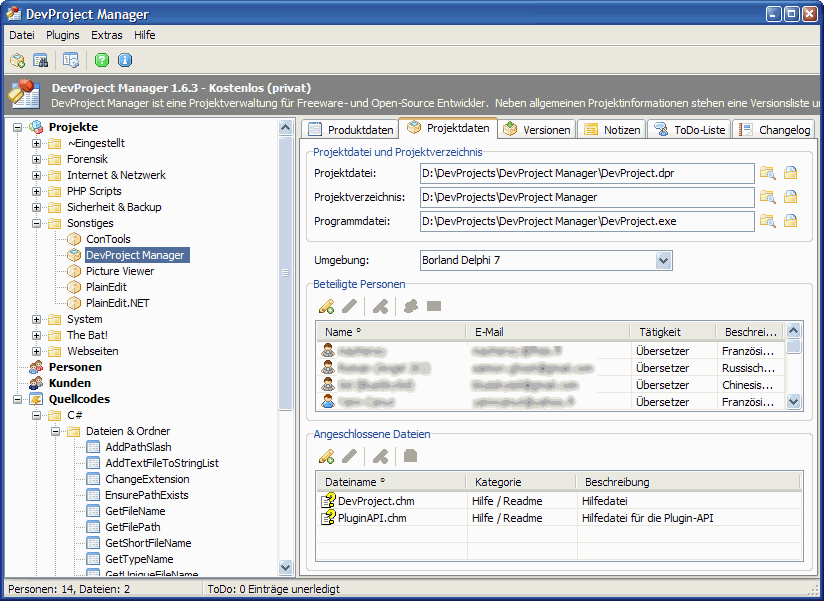Expand the Webseiten folder
Viewport: 824px width, 601px height.
click(x=36, y=351)
